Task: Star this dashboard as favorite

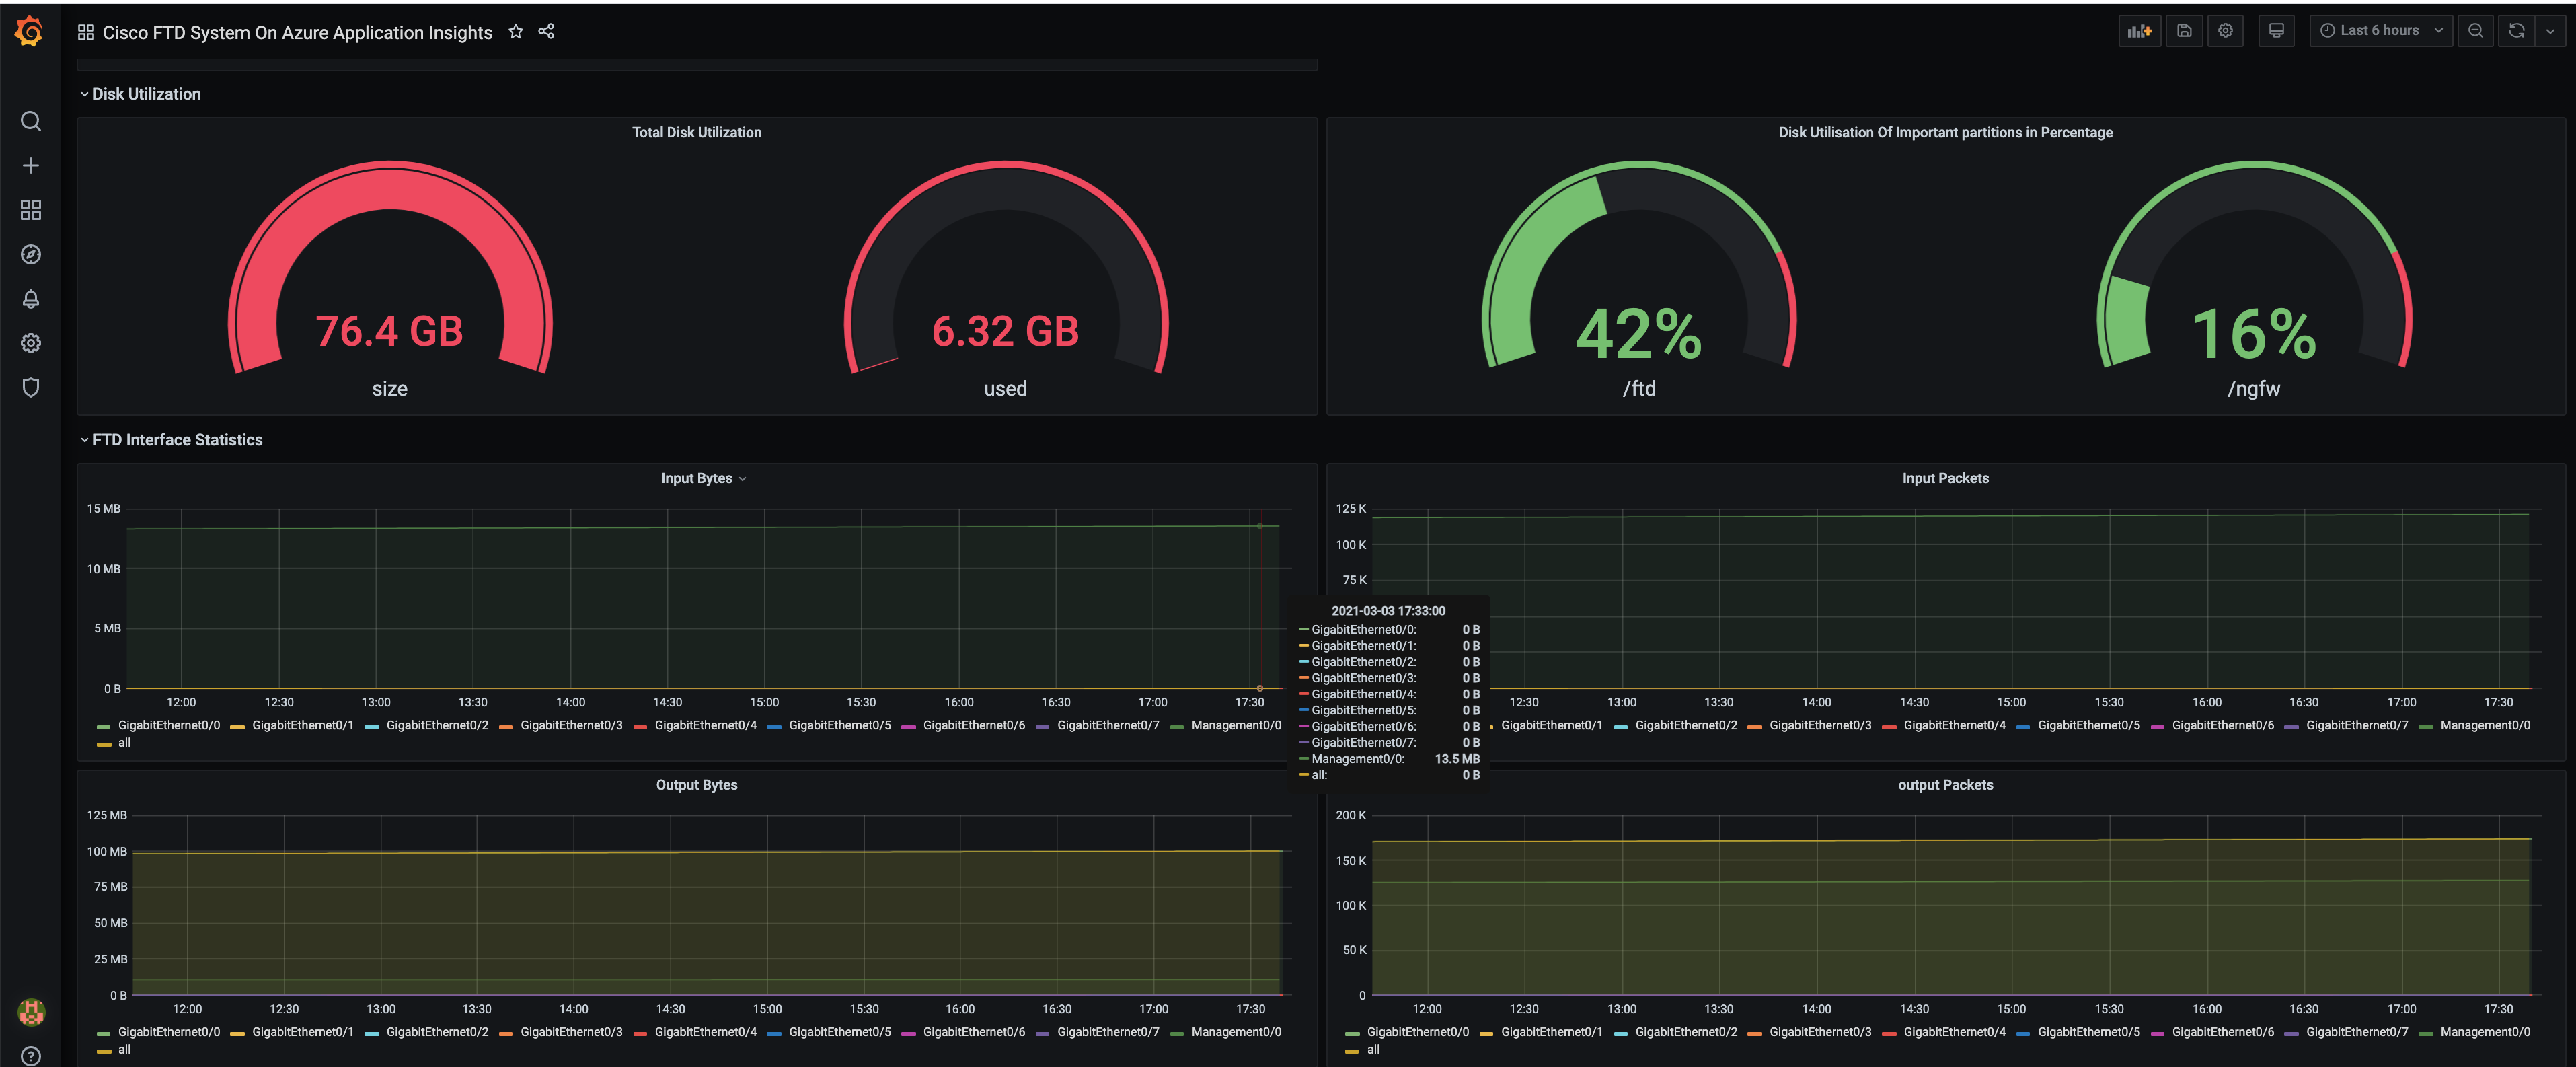Action: (x=515, y=32)
